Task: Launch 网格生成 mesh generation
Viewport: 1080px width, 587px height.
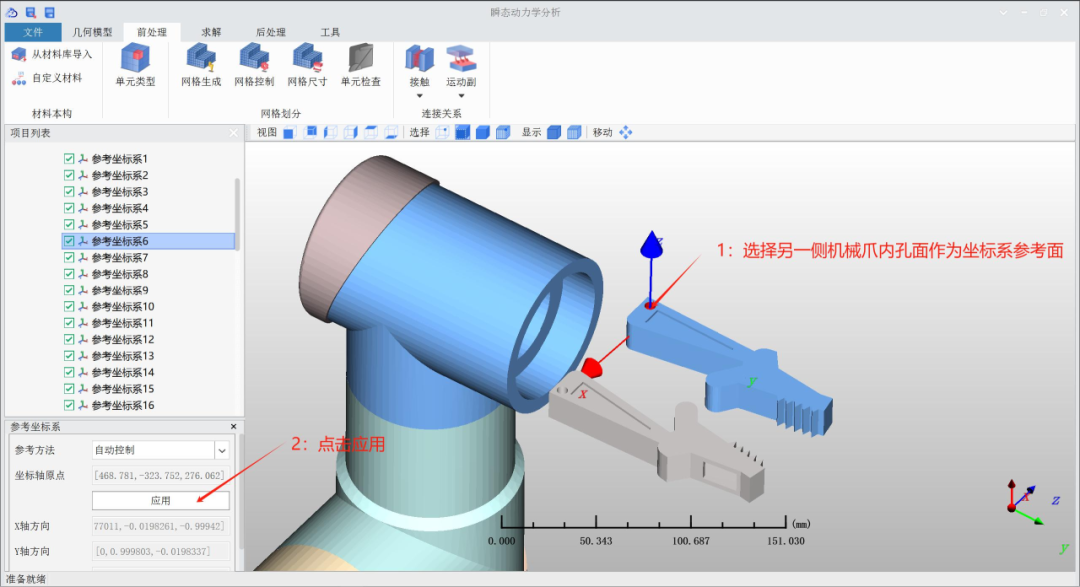Action: pos(201,66)
